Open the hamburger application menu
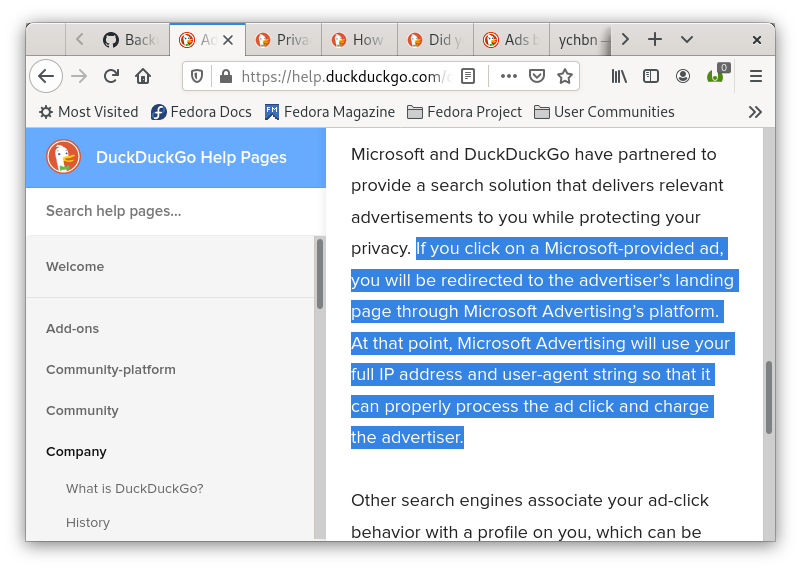Screen dimensions: 801x570 [756, 76]
